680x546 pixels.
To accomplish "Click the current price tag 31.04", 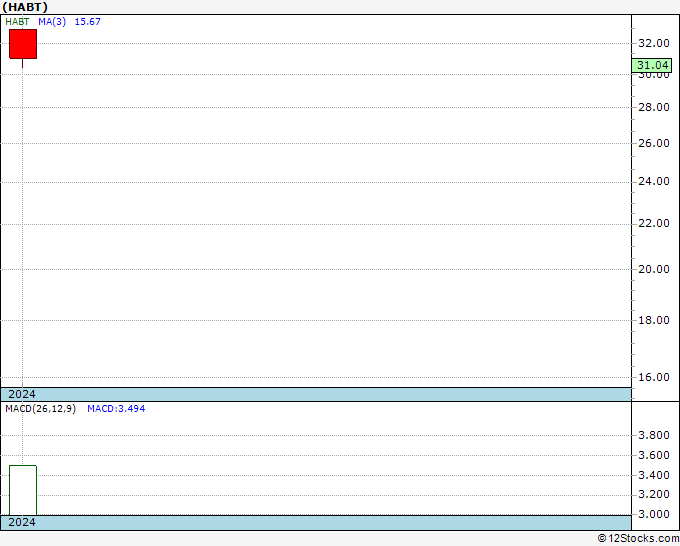I will pyautogui.click(x=652, y=65).
